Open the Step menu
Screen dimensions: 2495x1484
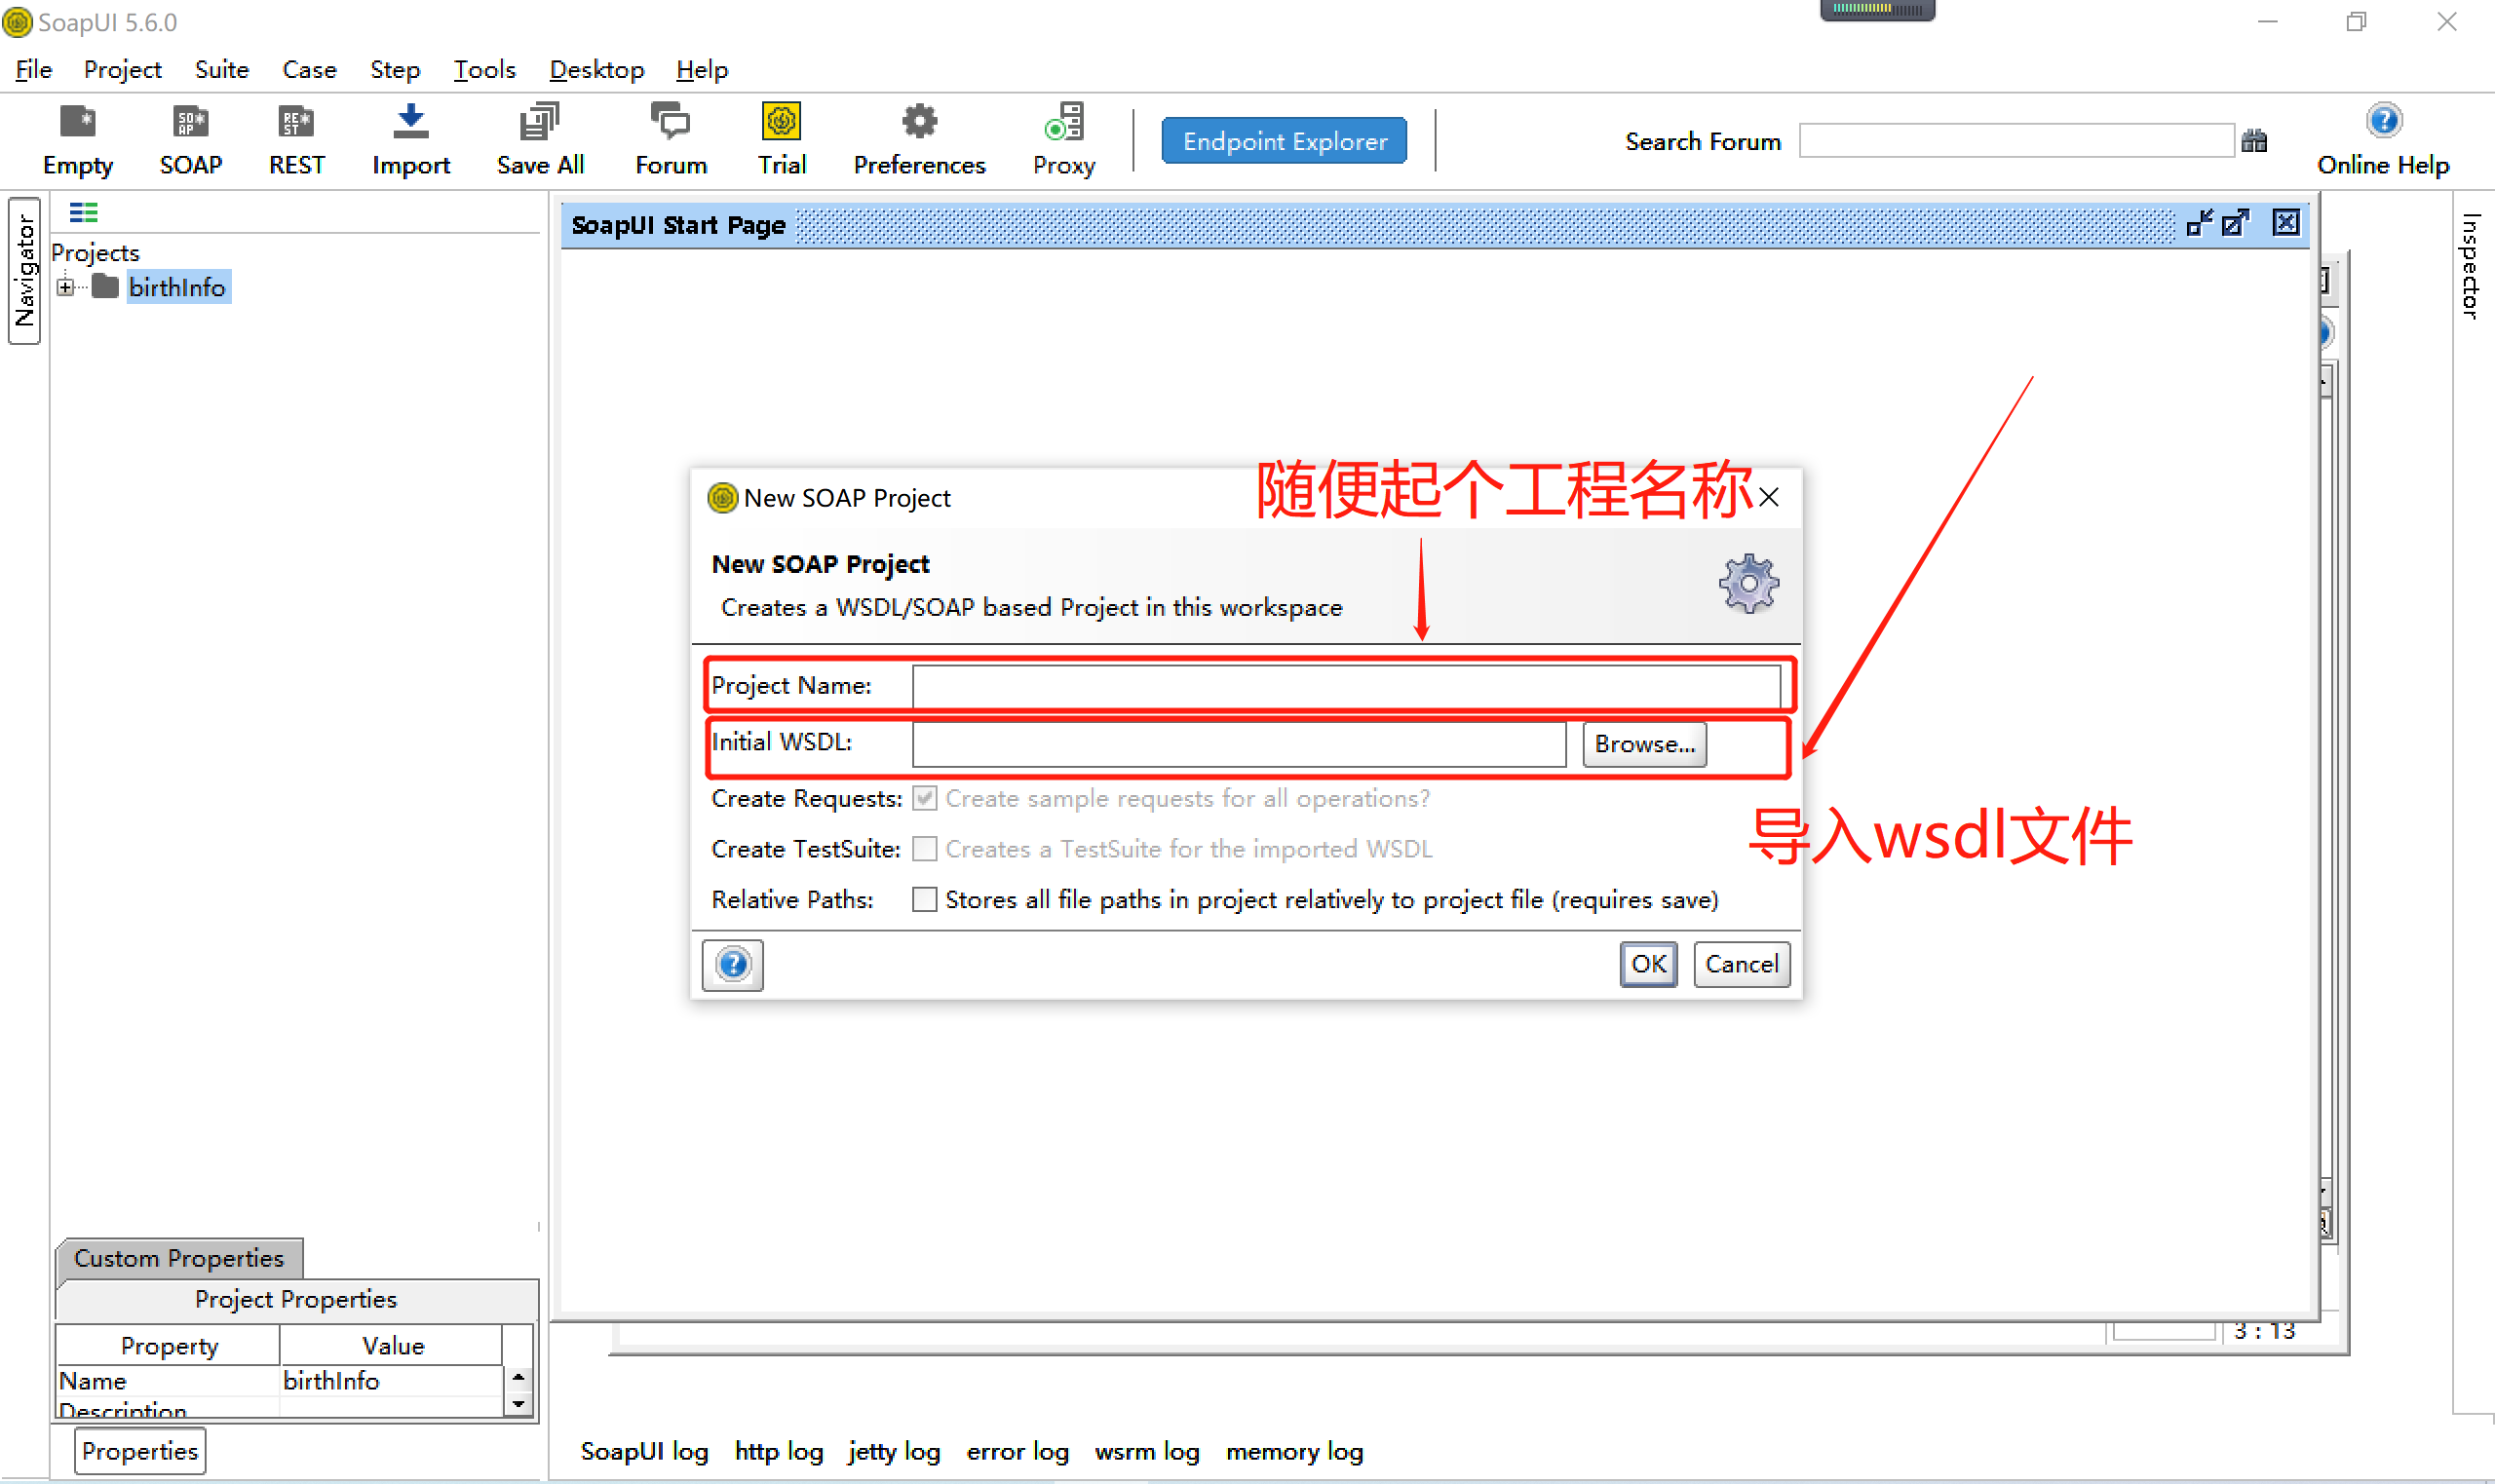click(x=394, y=69)
